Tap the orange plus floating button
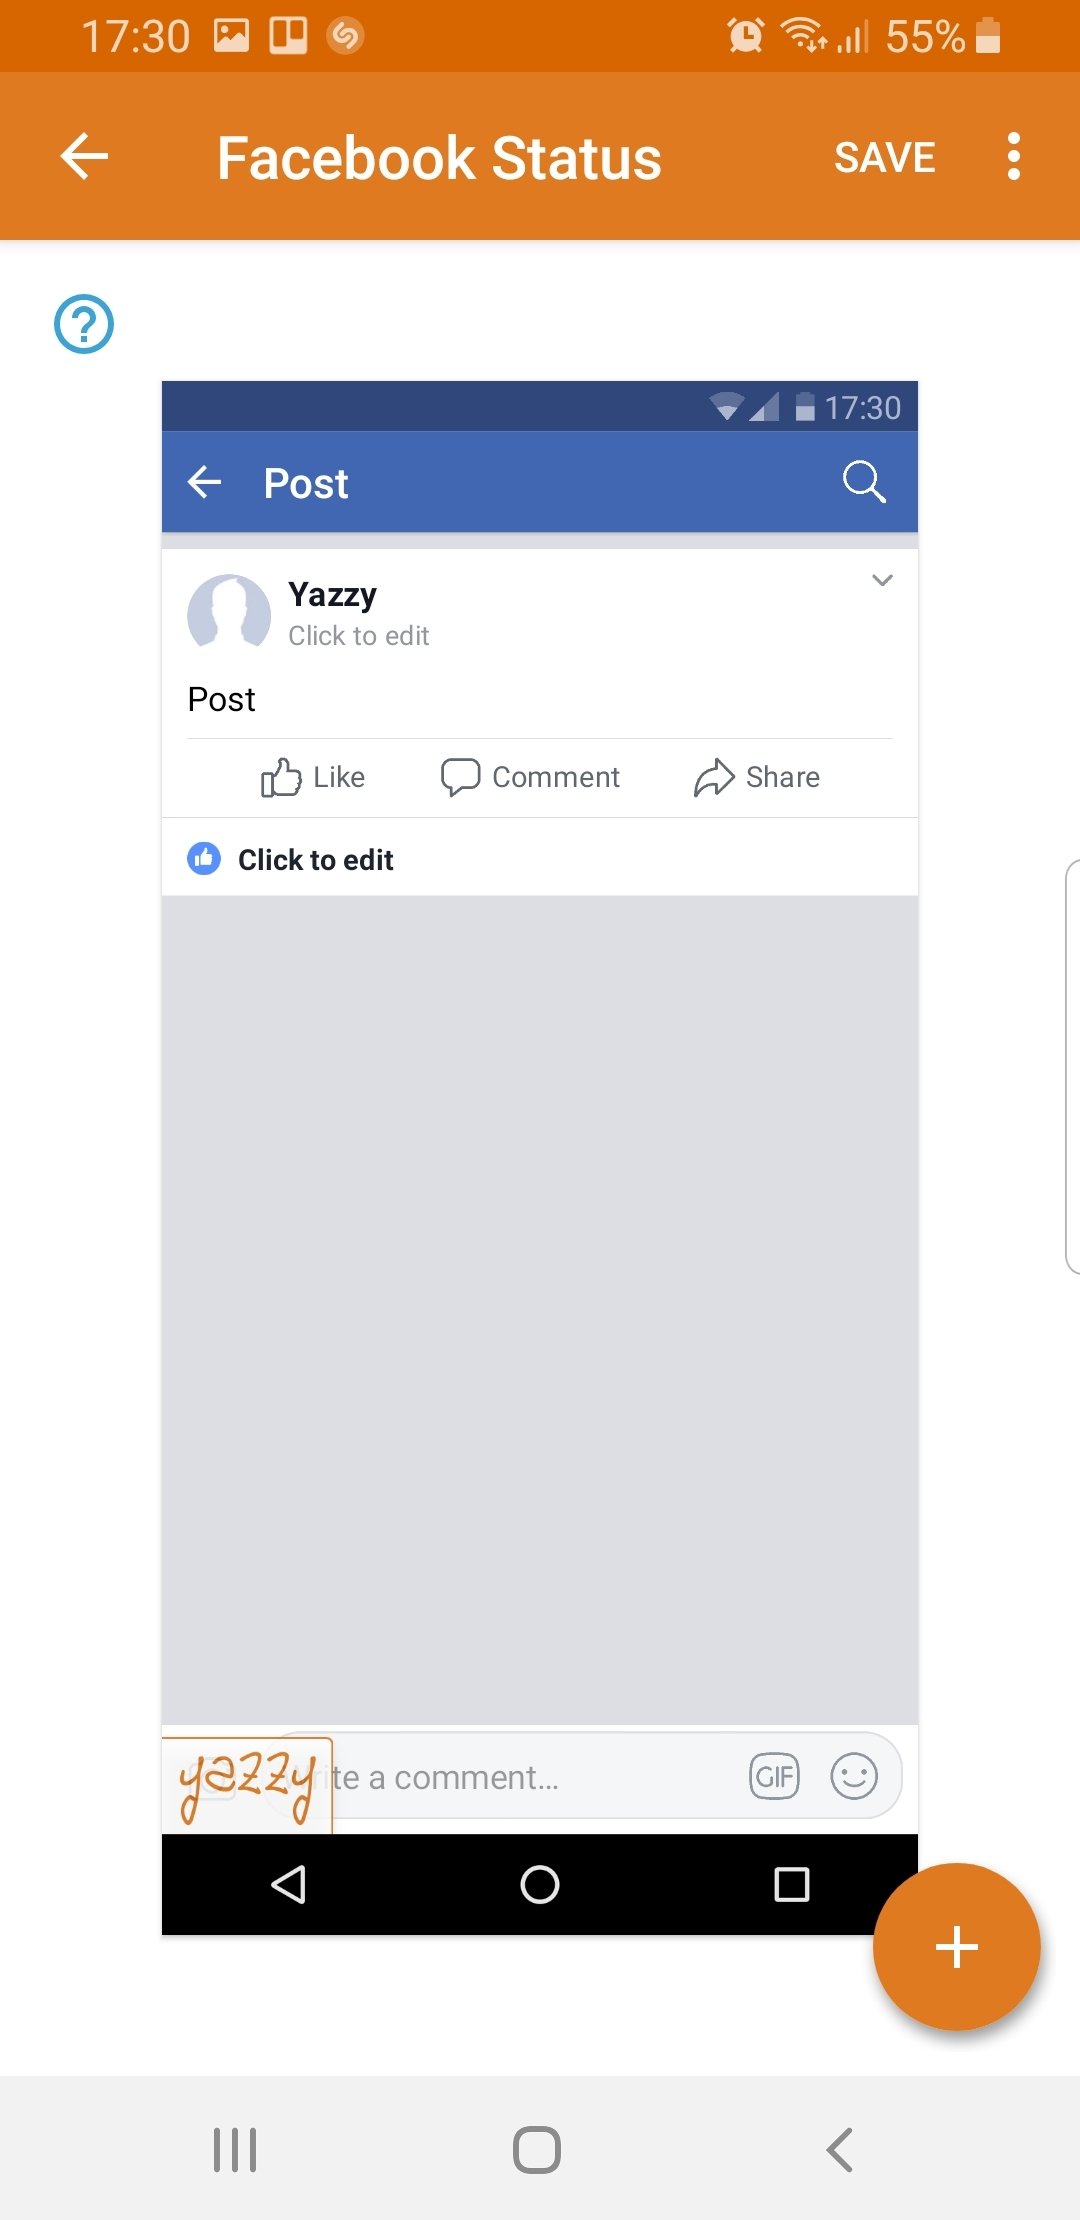 956,1946
